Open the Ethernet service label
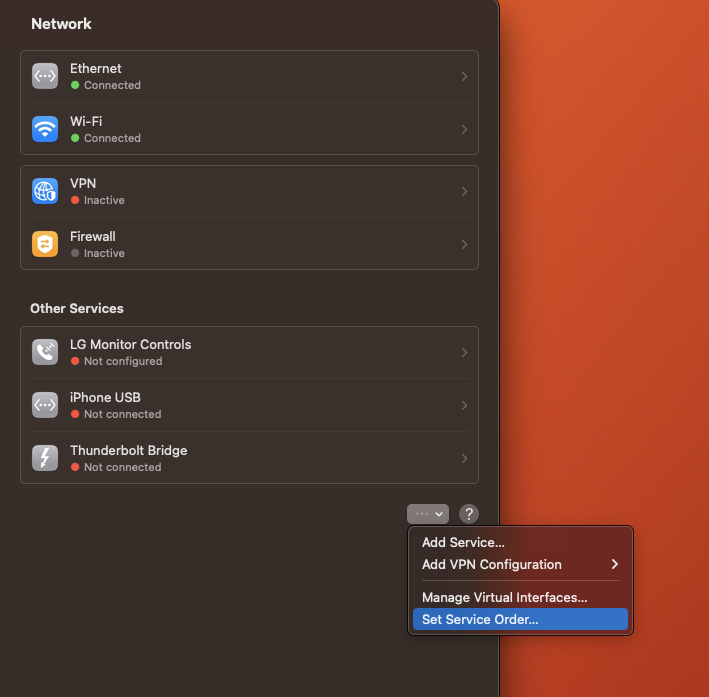Screen dimensions: 709x697 (x=95, y=68)
